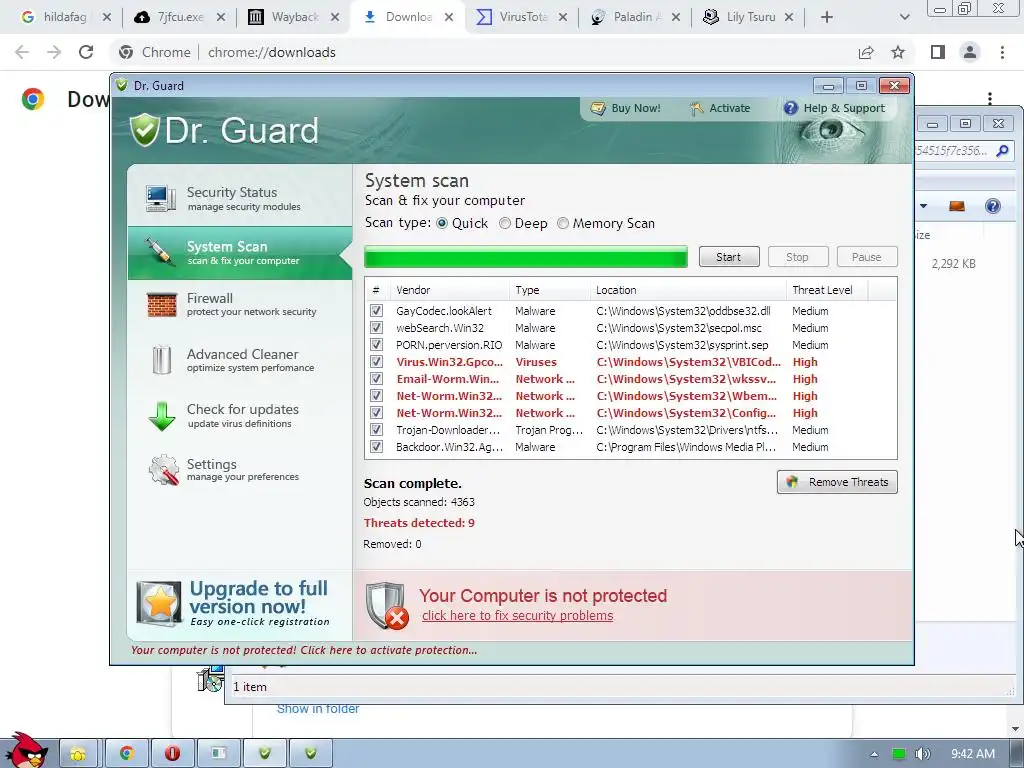Click the System Scan syringe icon
The image size is (1024, 768).
159,251
